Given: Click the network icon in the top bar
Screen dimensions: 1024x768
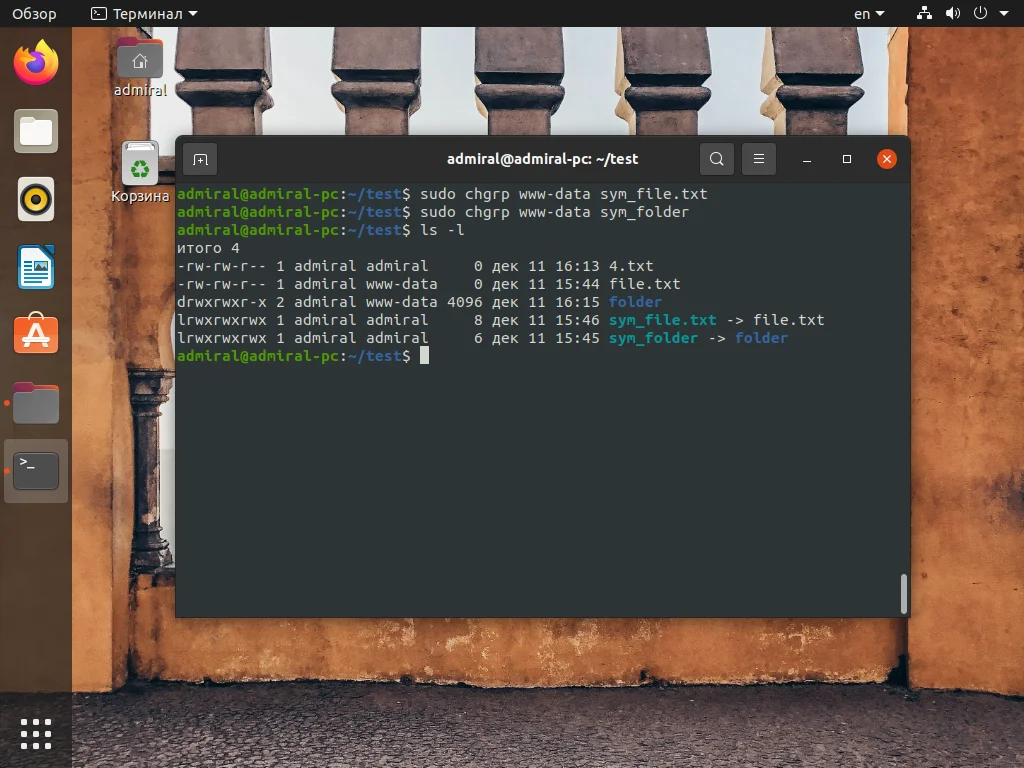Looking at the screenshot, I should [x=924, y=14].
